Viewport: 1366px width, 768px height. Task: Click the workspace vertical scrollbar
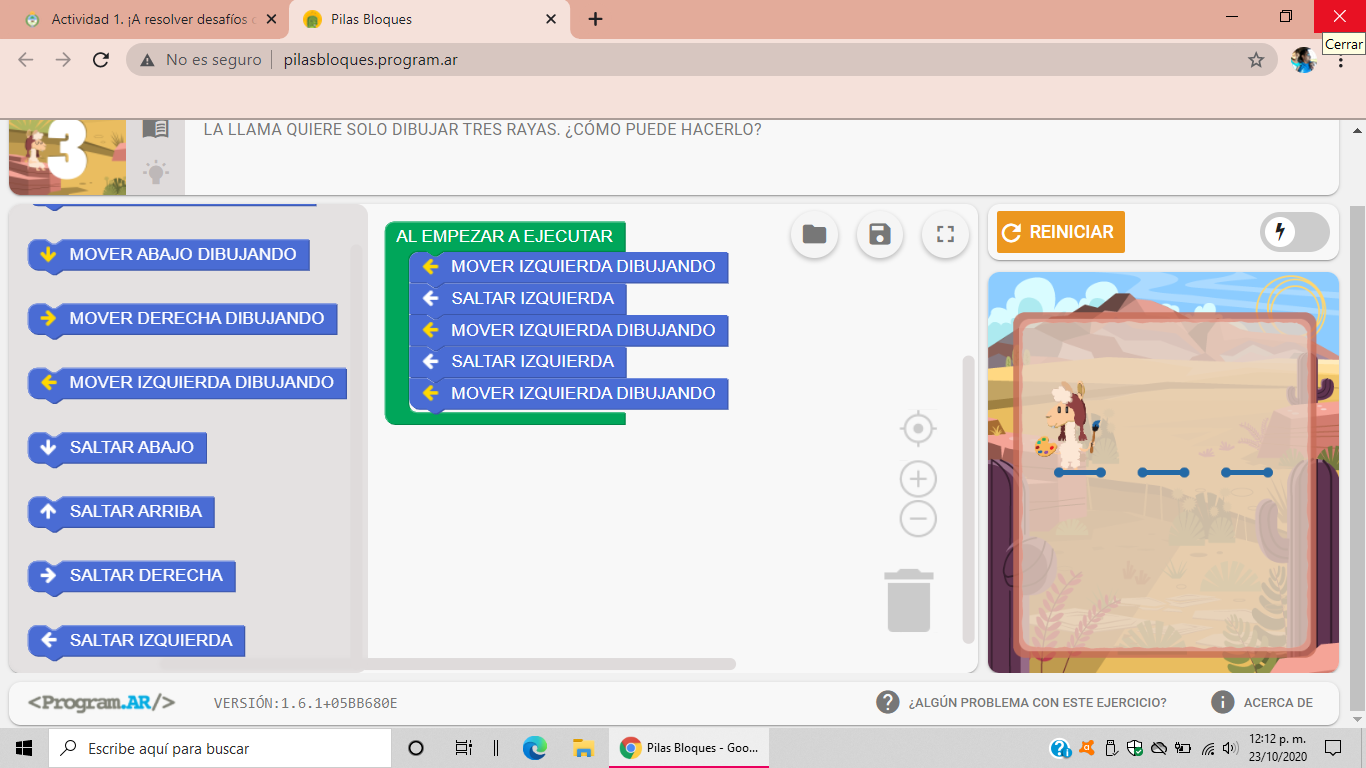click(x=967, y=500)
